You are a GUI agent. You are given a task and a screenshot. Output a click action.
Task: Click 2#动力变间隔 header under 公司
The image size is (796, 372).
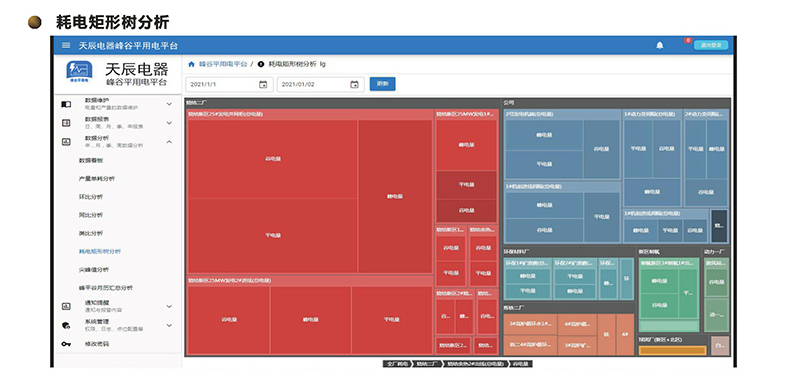click(x=706, y=114)
